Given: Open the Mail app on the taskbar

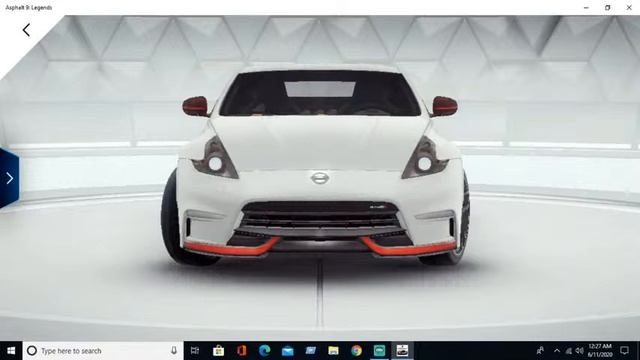Looking at the screenshot, I should click(x=288, y=351).
